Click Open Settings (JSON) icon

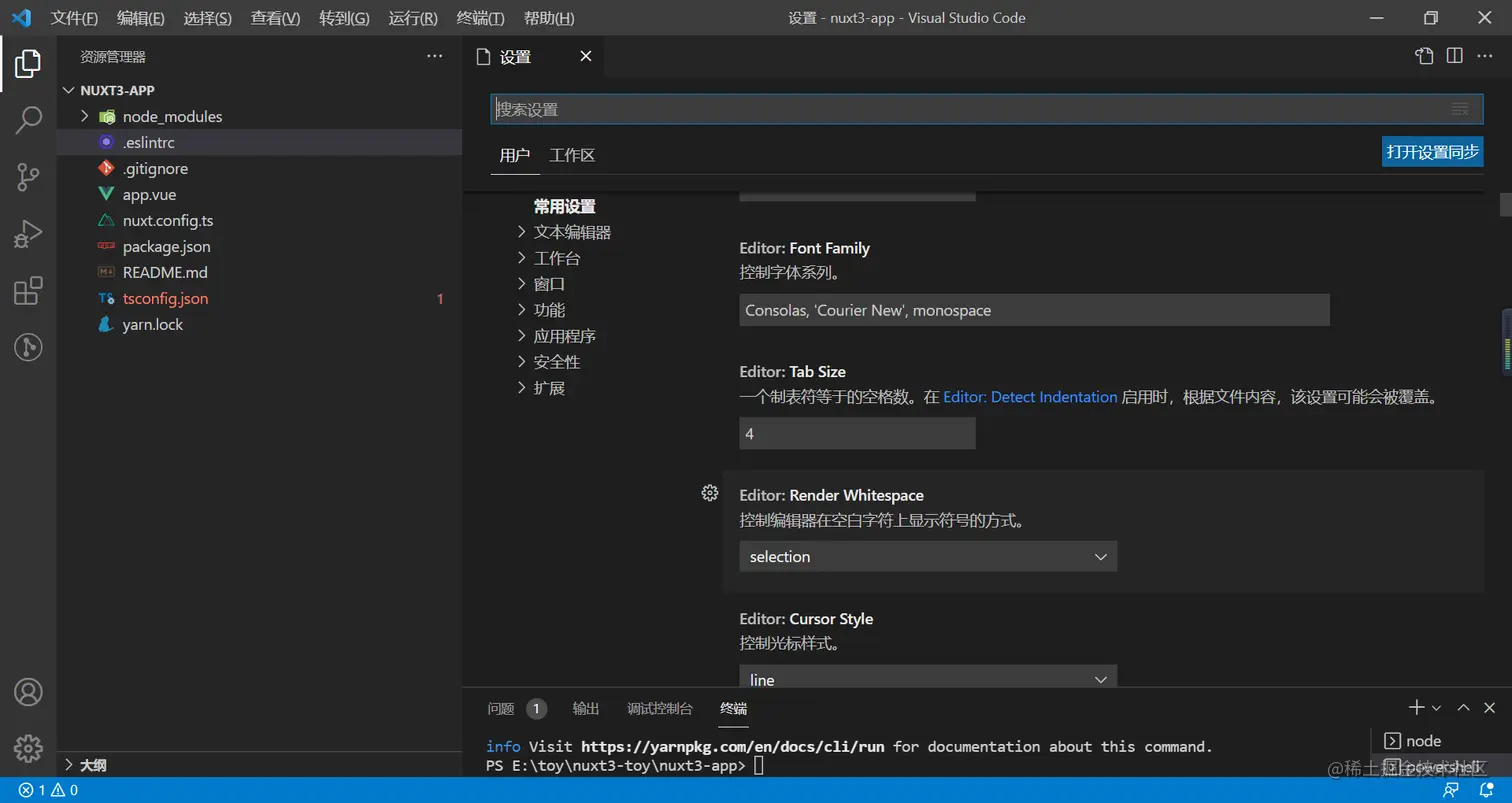pos(1424,56)
